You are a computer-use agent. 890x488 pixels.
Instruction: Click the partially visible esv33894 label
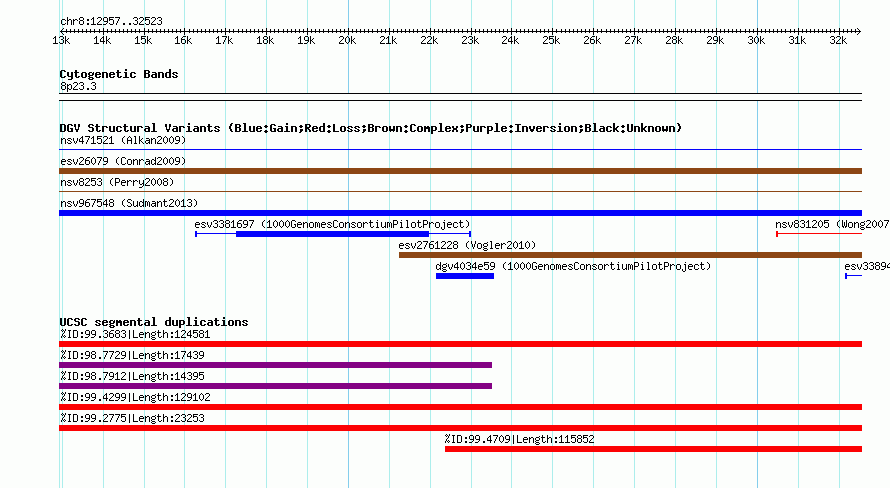click(867, 266)
